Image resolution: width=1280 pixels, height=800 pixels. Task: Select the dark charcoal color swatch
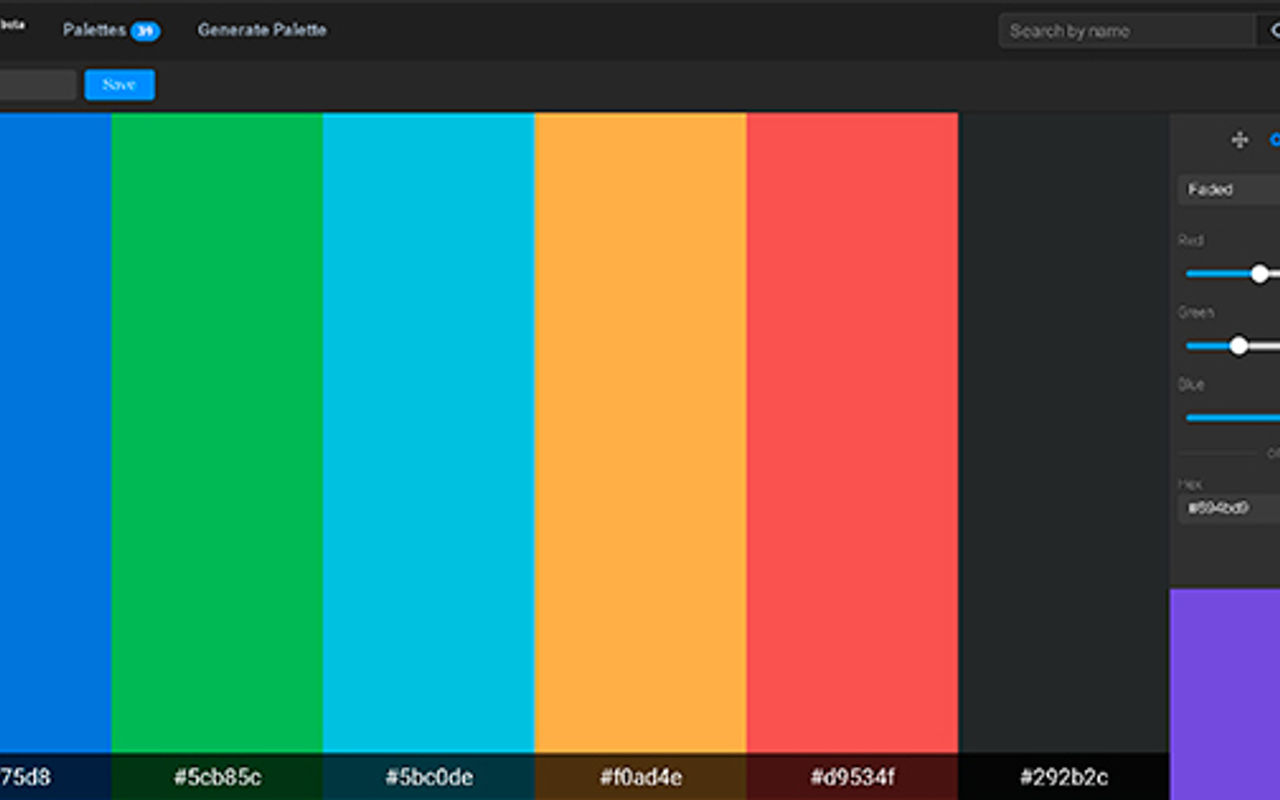(1064, 432)
